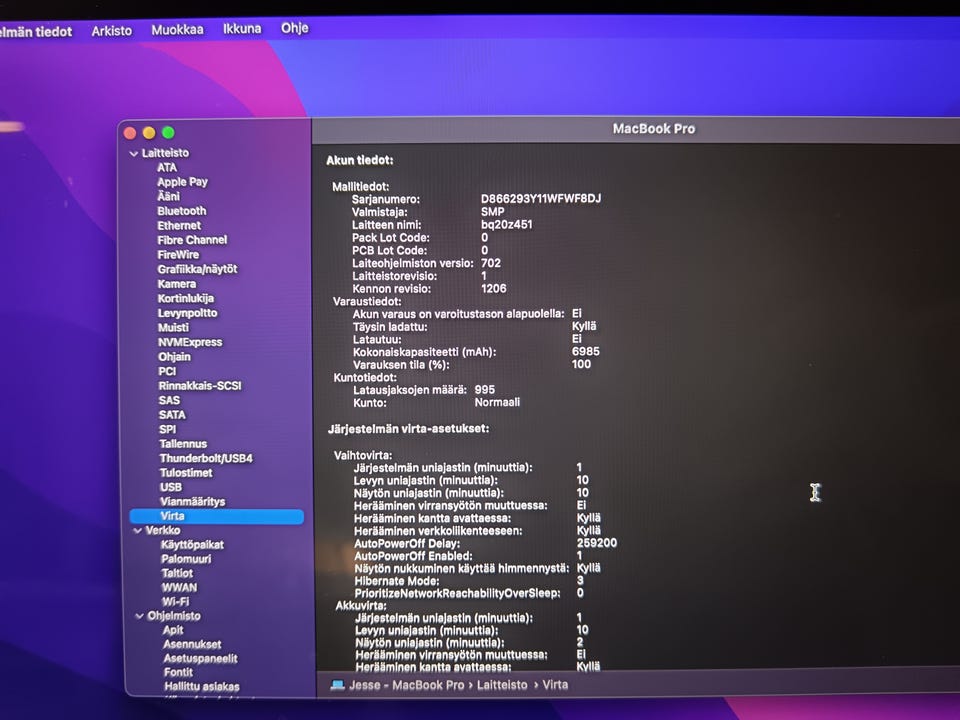
Task: Select Ääni in the sidebar
Action: [168, 197]
